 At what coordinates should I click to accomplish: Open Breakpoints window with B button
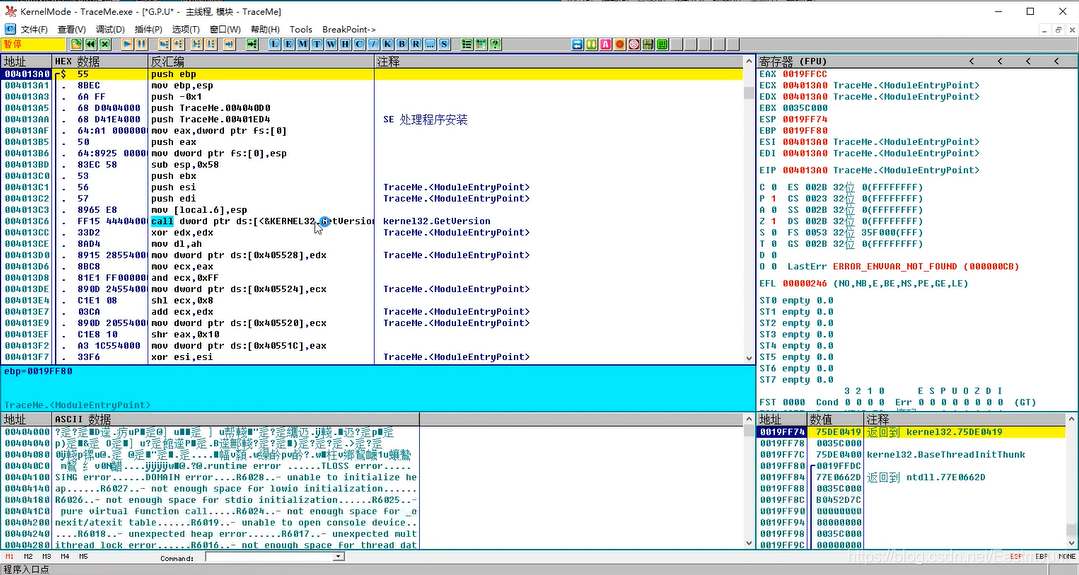pos(402,44)
